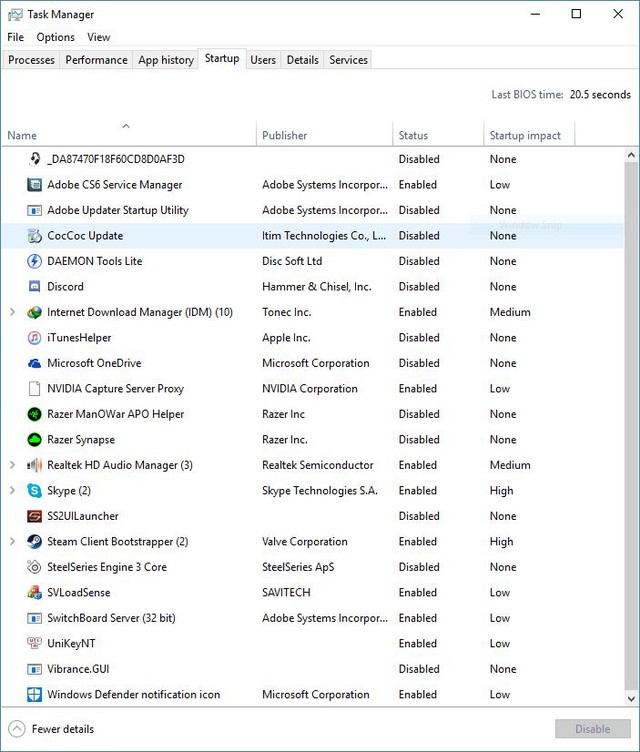Click the CocCoc Update icon

[x=34, y=235]
